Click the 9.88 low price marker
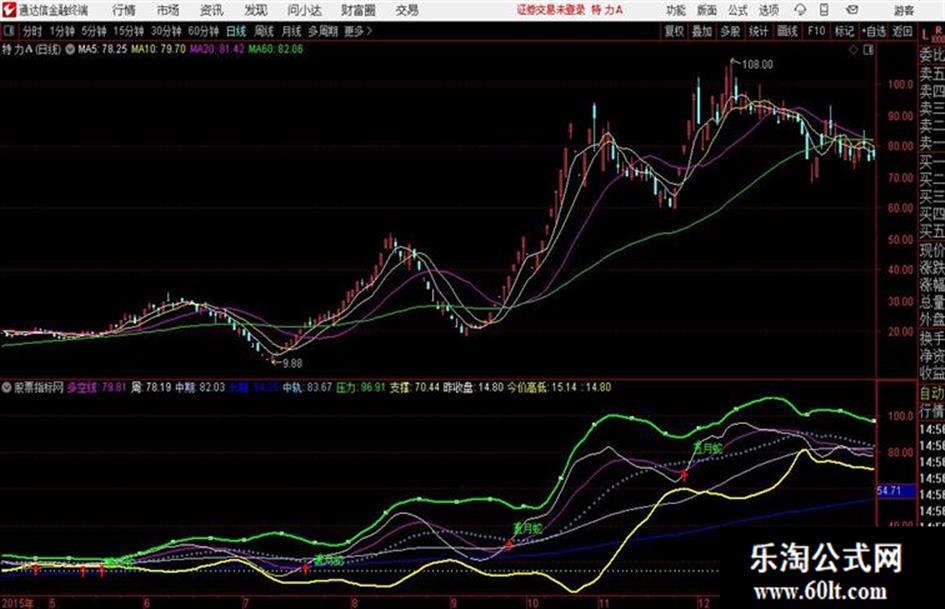 (292, 364)
